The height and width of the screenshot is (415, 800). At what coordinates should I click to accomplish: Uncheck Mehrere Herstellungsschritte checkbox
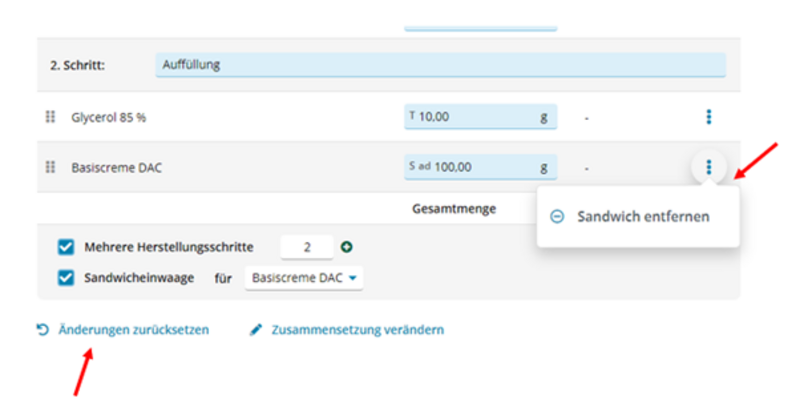[x=66, y=247]
